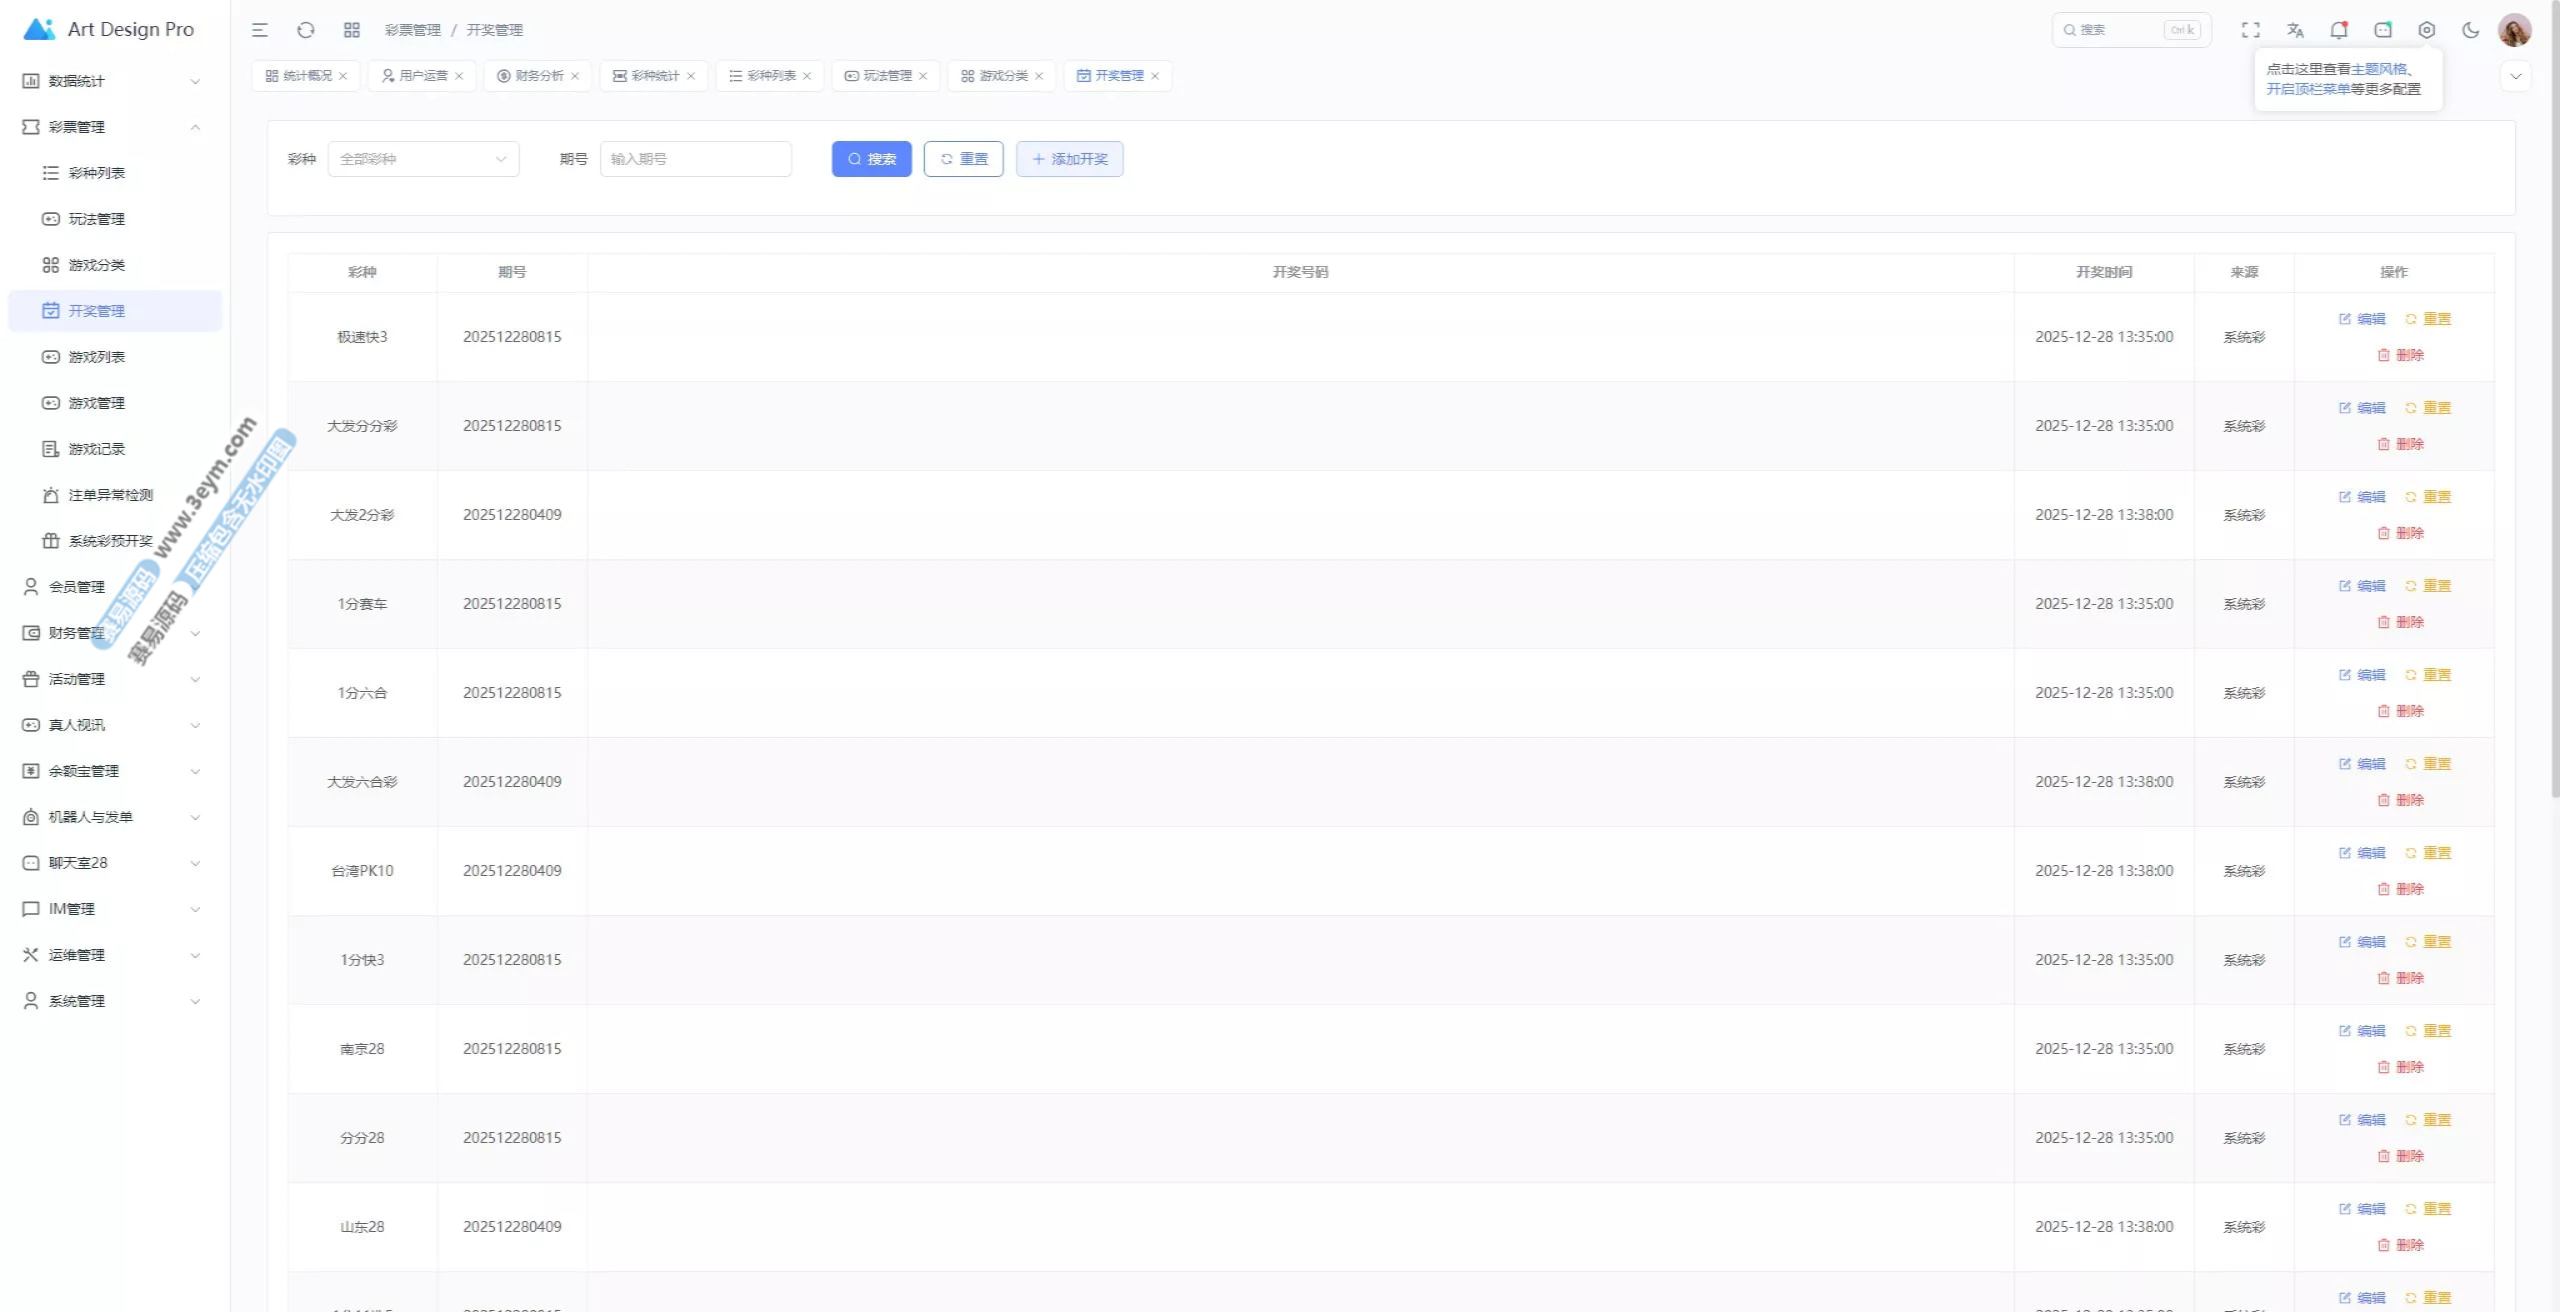Toggle dark mode with the moon icon
The height and width of the screenshot is (1312, 2560).
(2470, 30)
